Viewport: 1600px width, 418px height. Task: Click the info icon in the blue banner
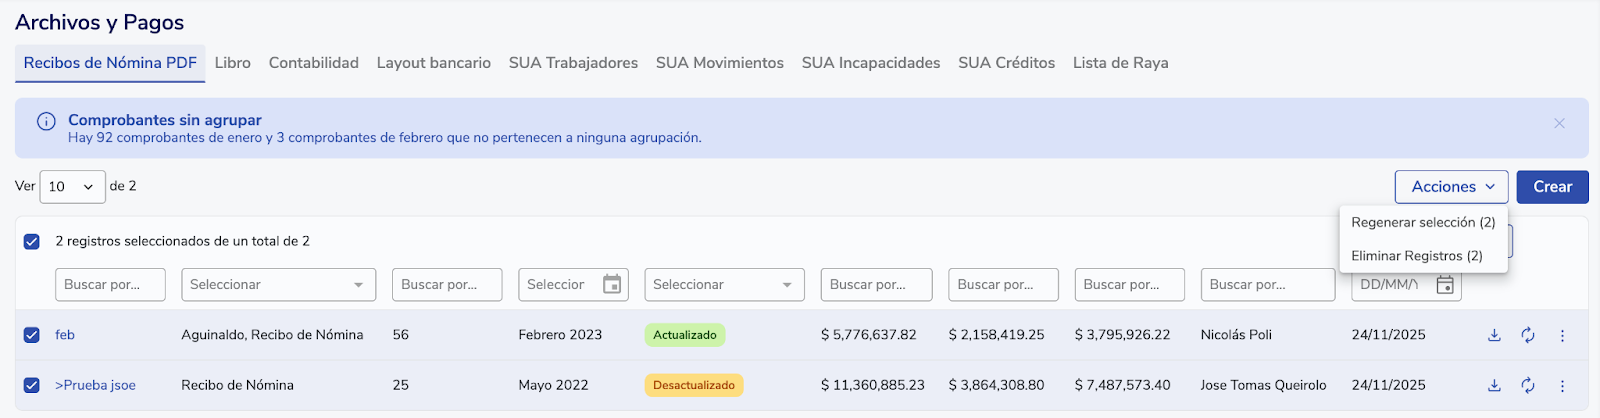click(46, 121)
